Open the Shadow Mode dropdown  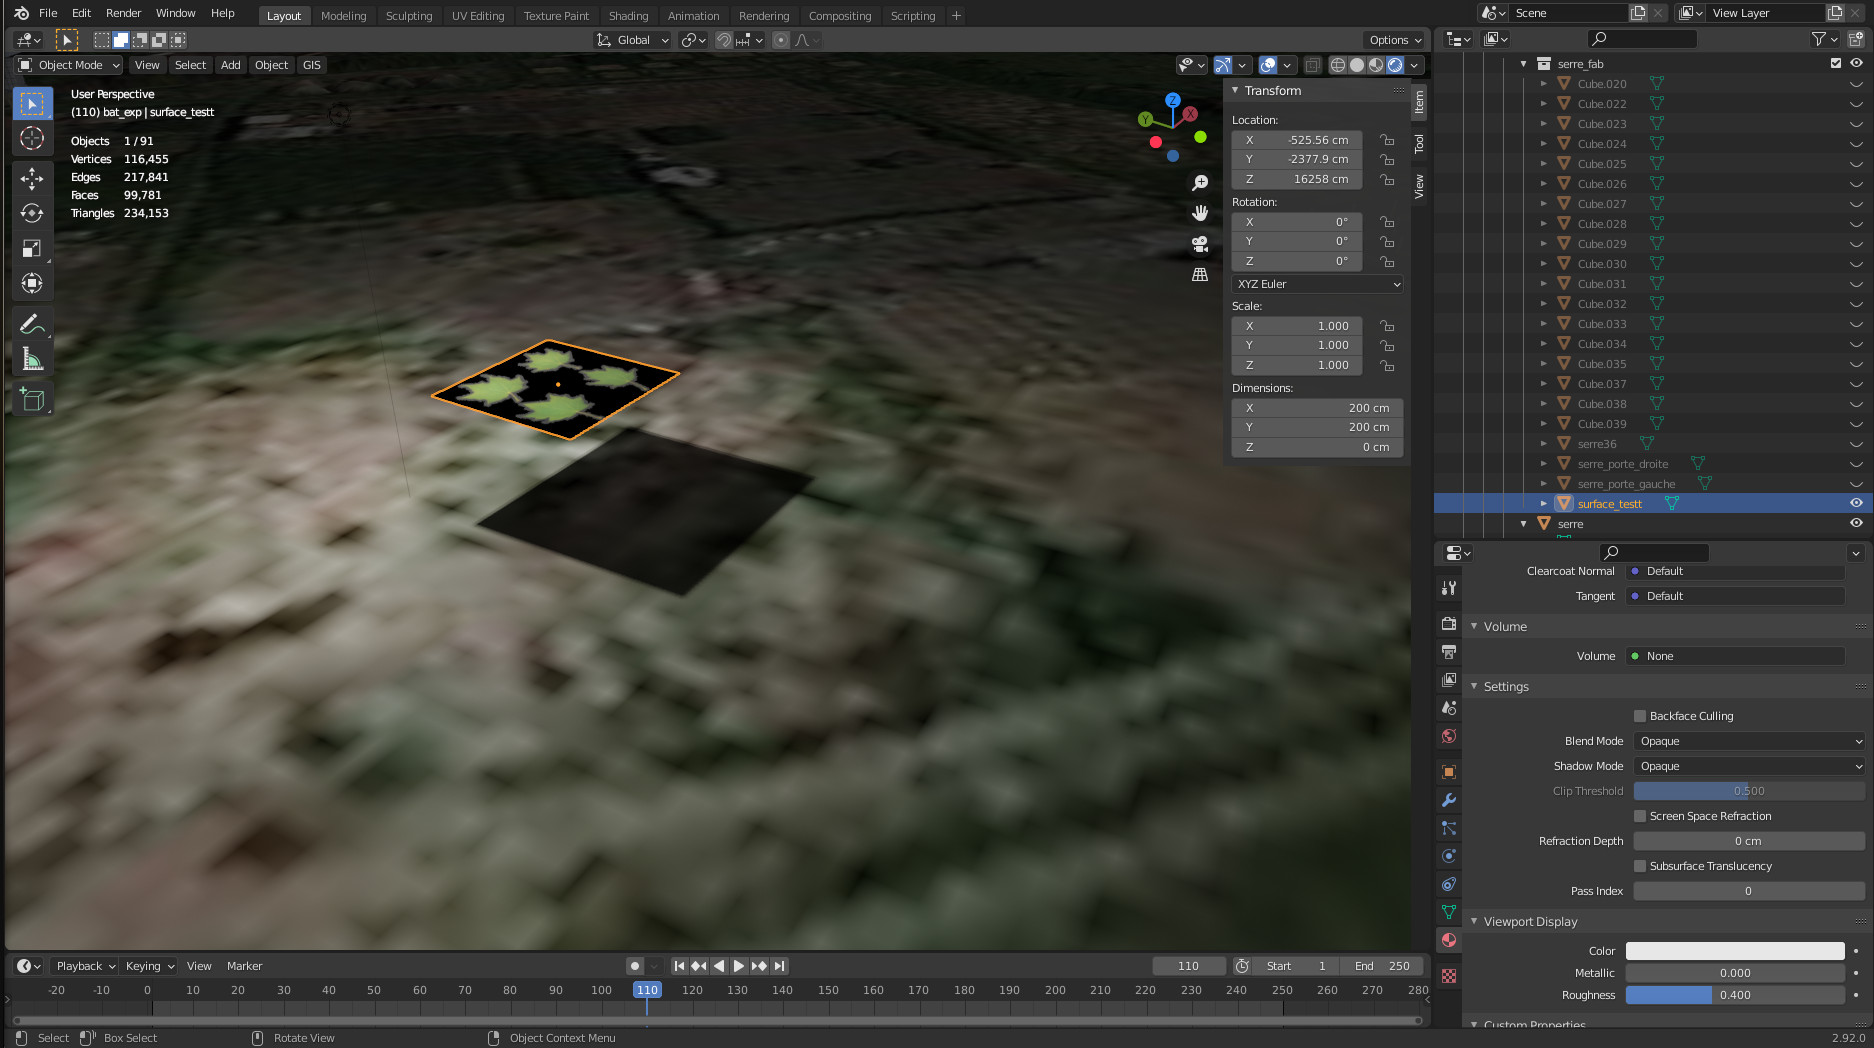(1749, 766)
